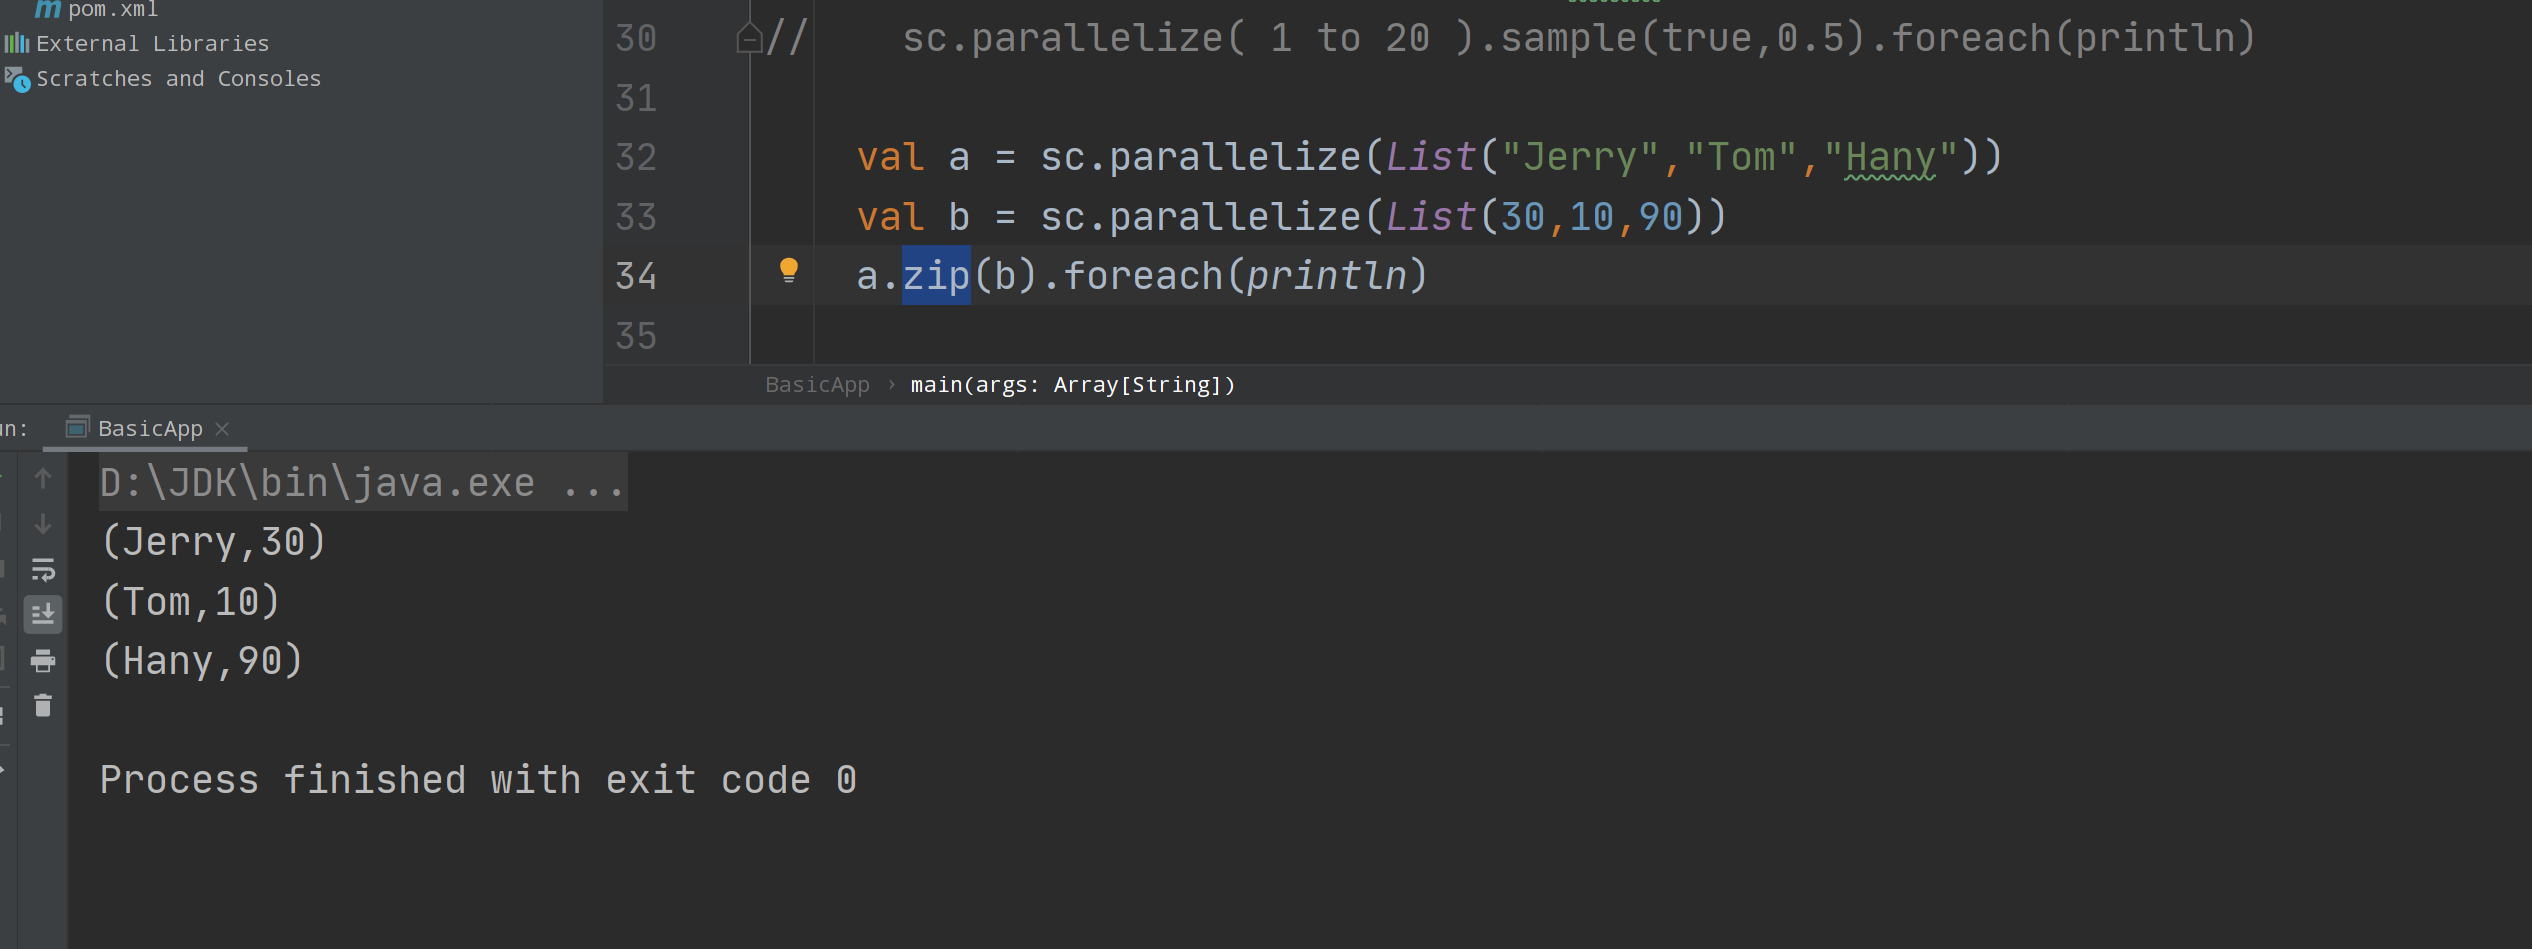This screenshot has height=949, width=2532.
Task: Click the "Hany" string with typo underline
Action: 1890,157
